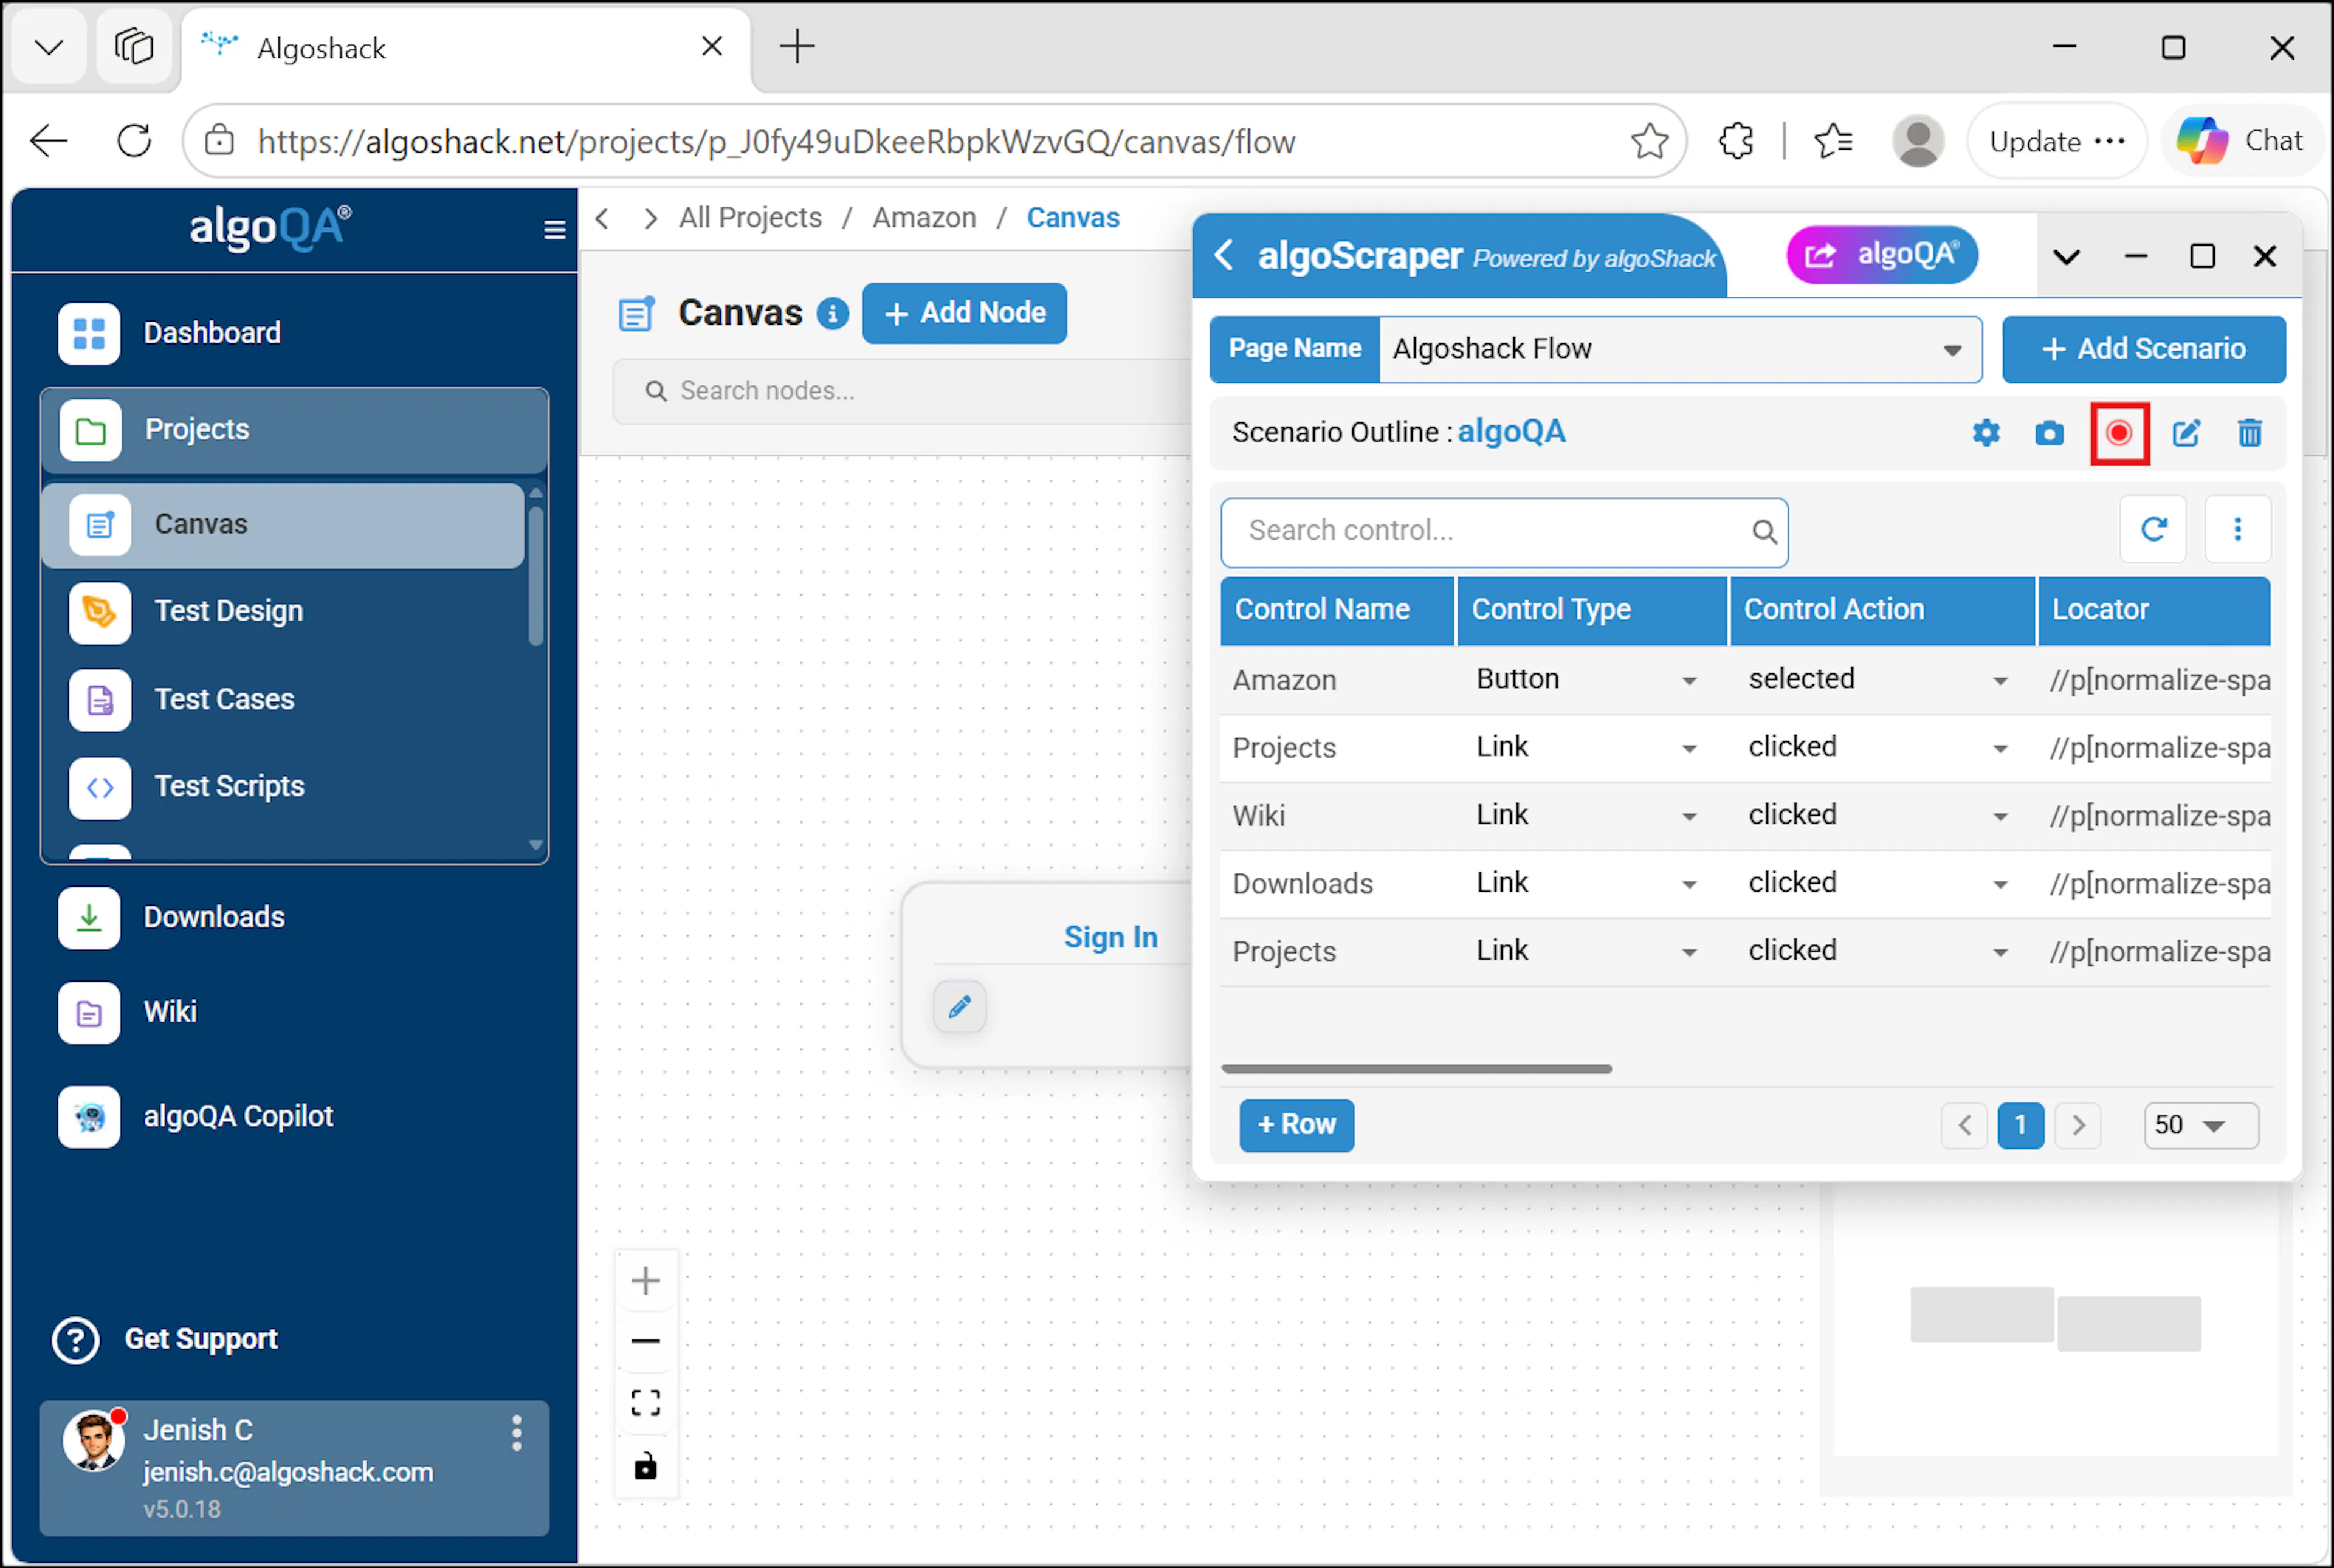
Task: Capture screenshot with the camera icon
Action: click(x=2049, y=433)
